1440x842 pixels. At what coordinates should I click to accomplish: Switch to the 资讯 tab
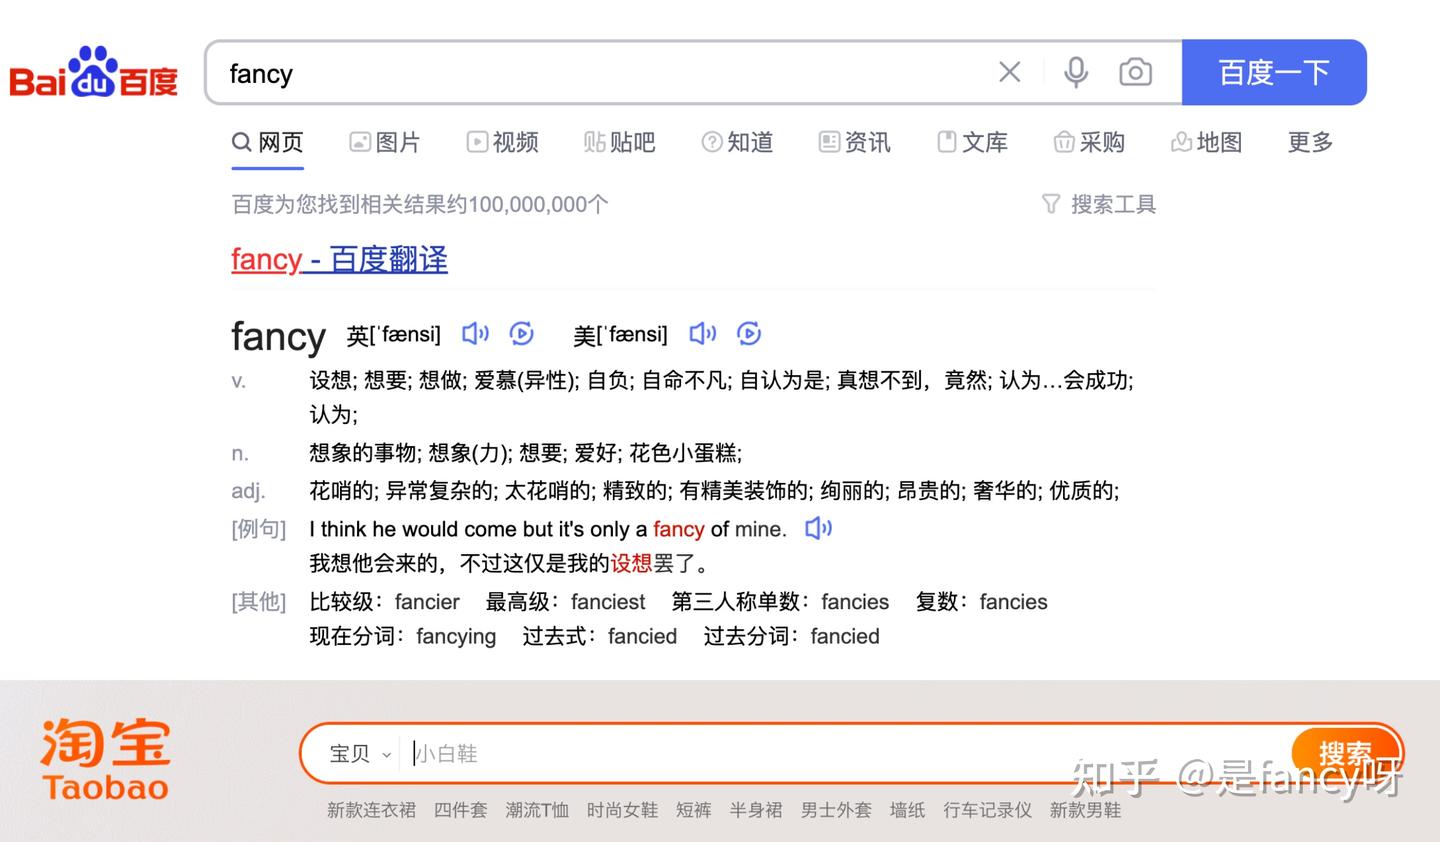tap(855, 142)
